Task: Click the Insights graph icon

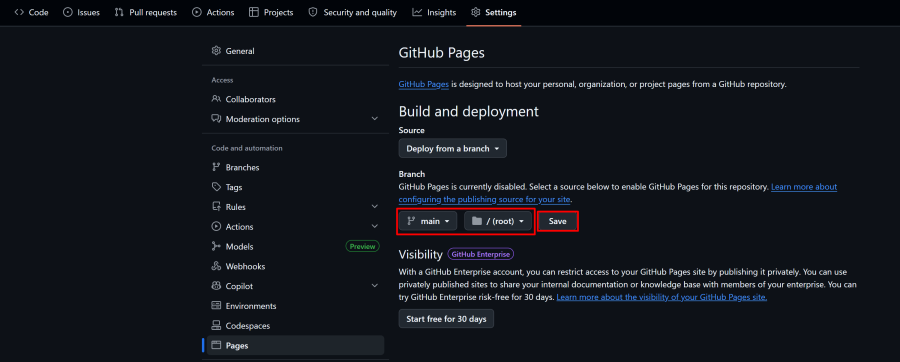Action: tap(417, 12)
